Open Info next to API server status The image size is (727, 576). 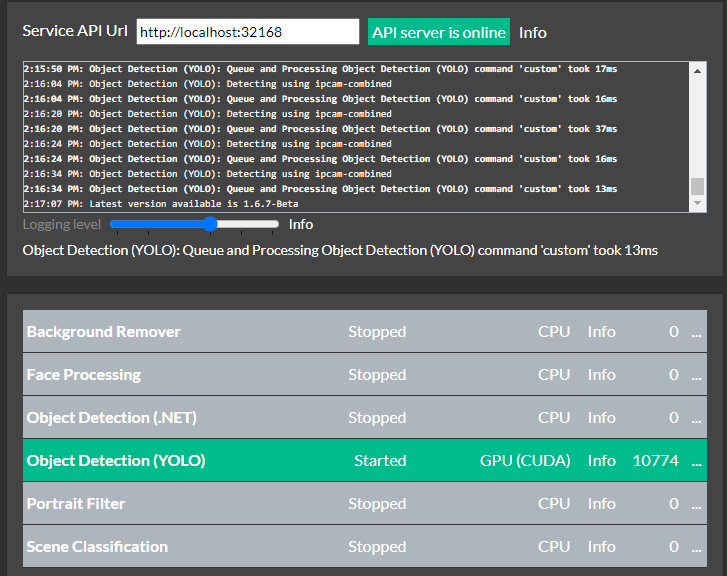(533, 33)
